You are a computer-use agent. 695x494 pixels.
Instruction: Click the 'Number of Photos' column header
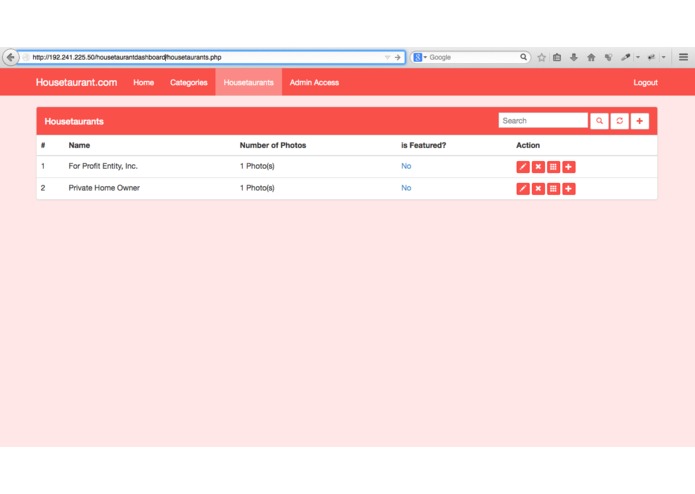coord(273,145)
